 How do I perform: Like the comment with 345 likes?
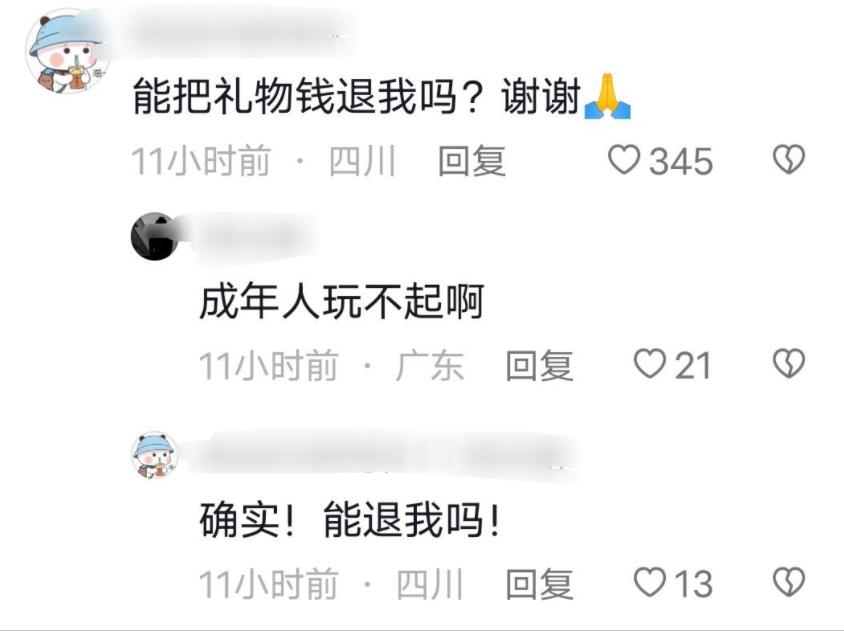tap(624, 160)
